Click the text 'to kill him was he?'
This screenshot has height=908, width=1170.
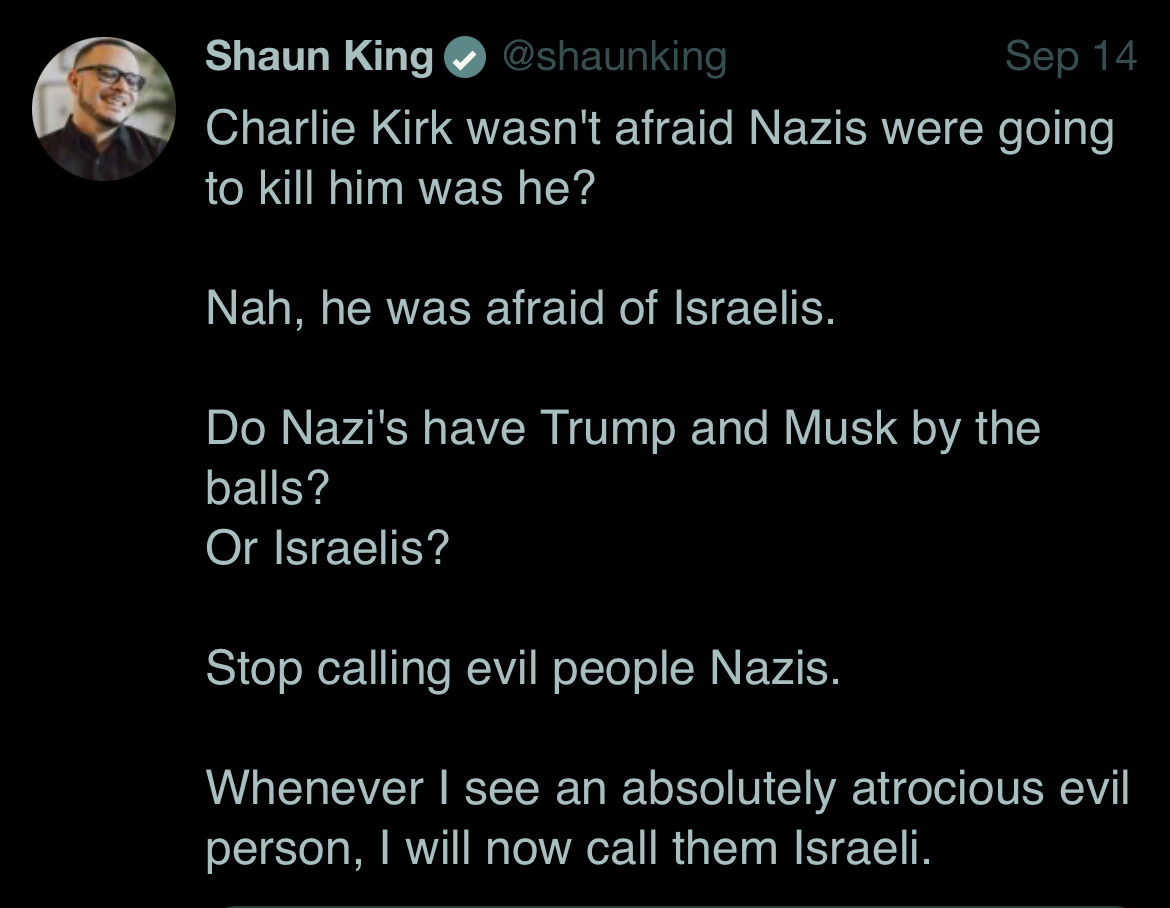pos(401,188)
